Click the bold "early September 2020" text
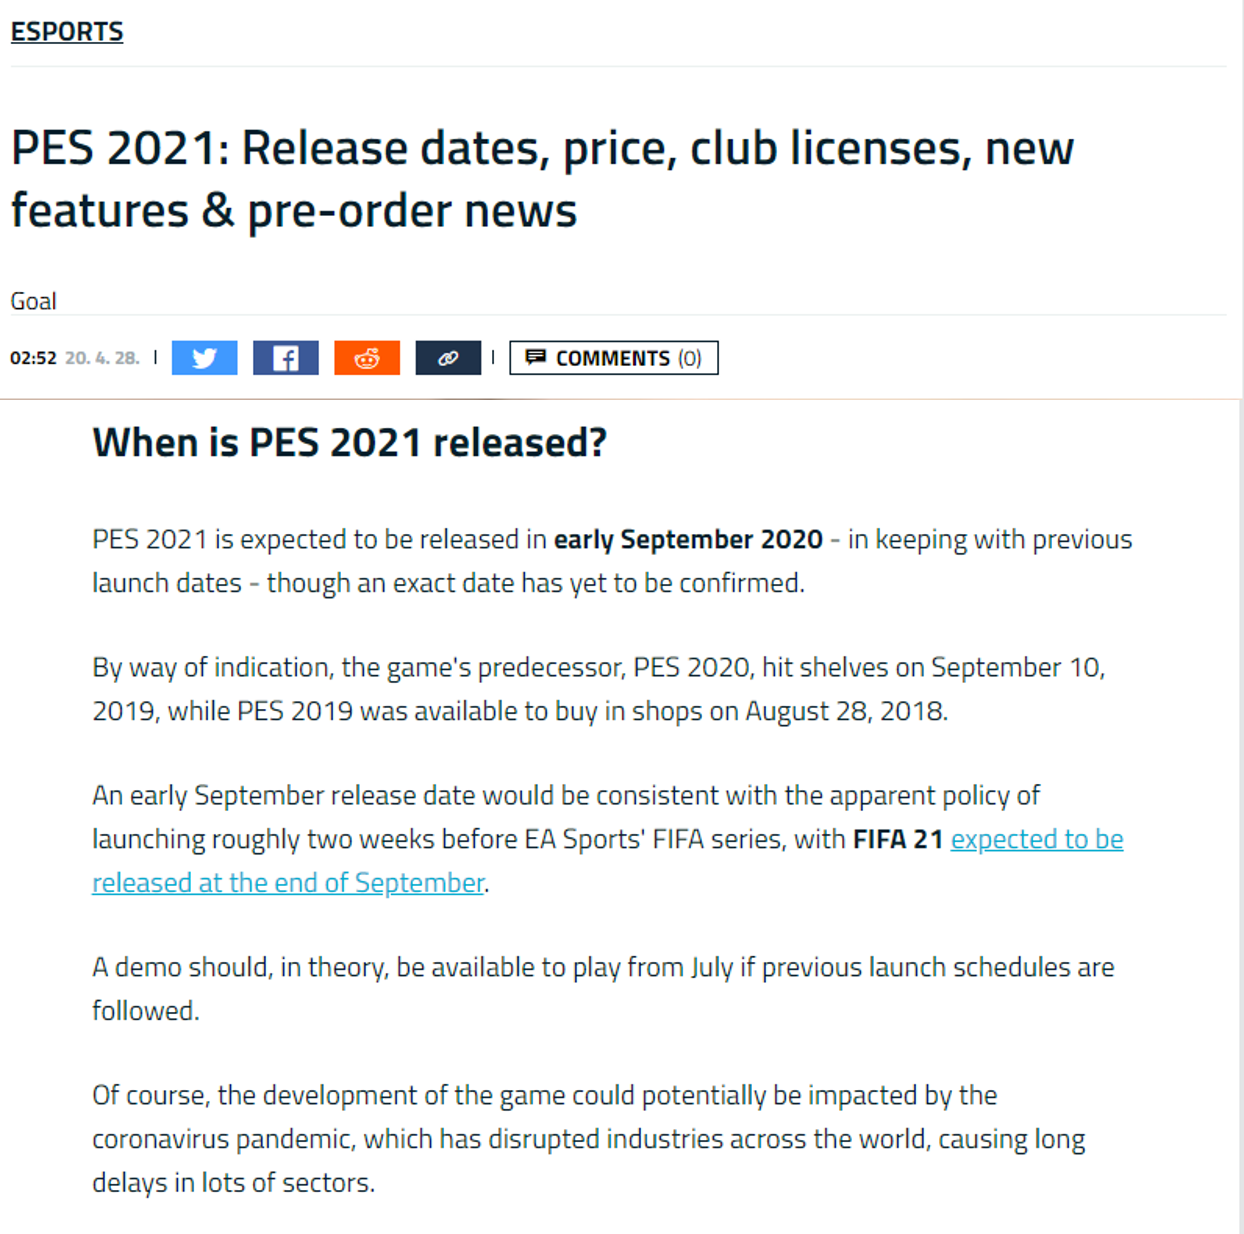Image resolution: width=1244 pixels, height=1234 pixels. (x=688, y=540)
